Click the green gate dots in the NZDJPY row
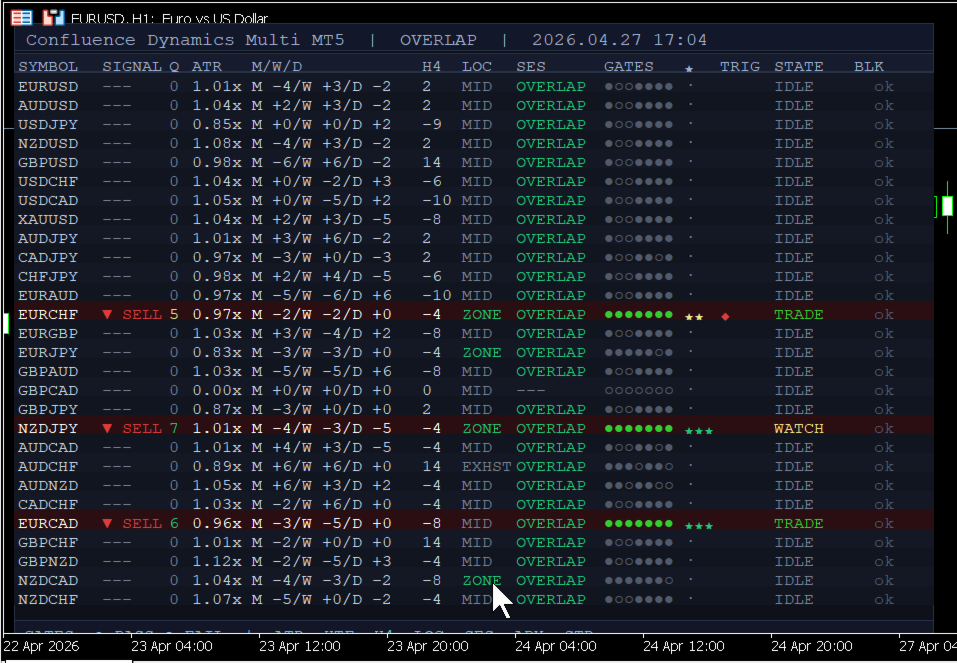The width and height of the screenshot is (957, 663). (638, 429)
